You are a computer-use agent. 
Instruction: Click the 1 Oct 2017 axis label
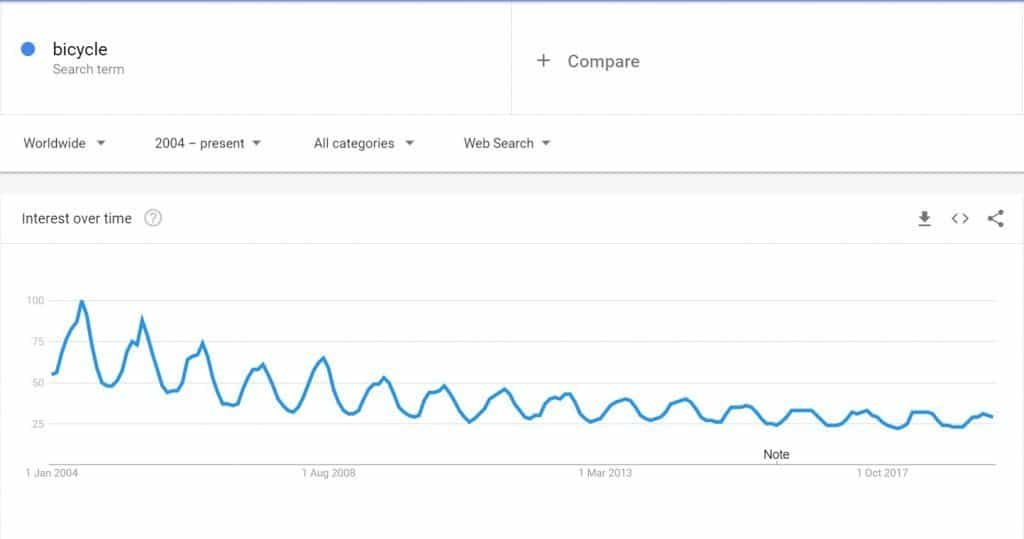point(882,473)
